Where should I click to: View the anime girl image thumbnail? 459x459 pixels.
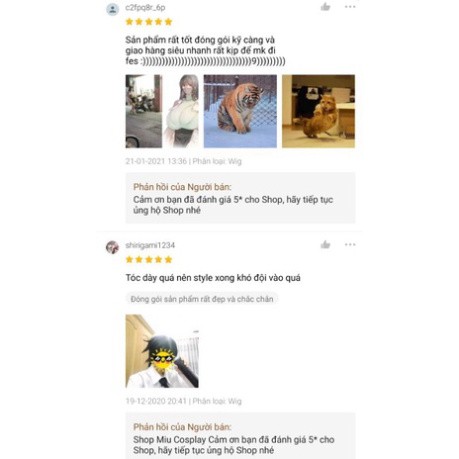[x=180, y=111]
